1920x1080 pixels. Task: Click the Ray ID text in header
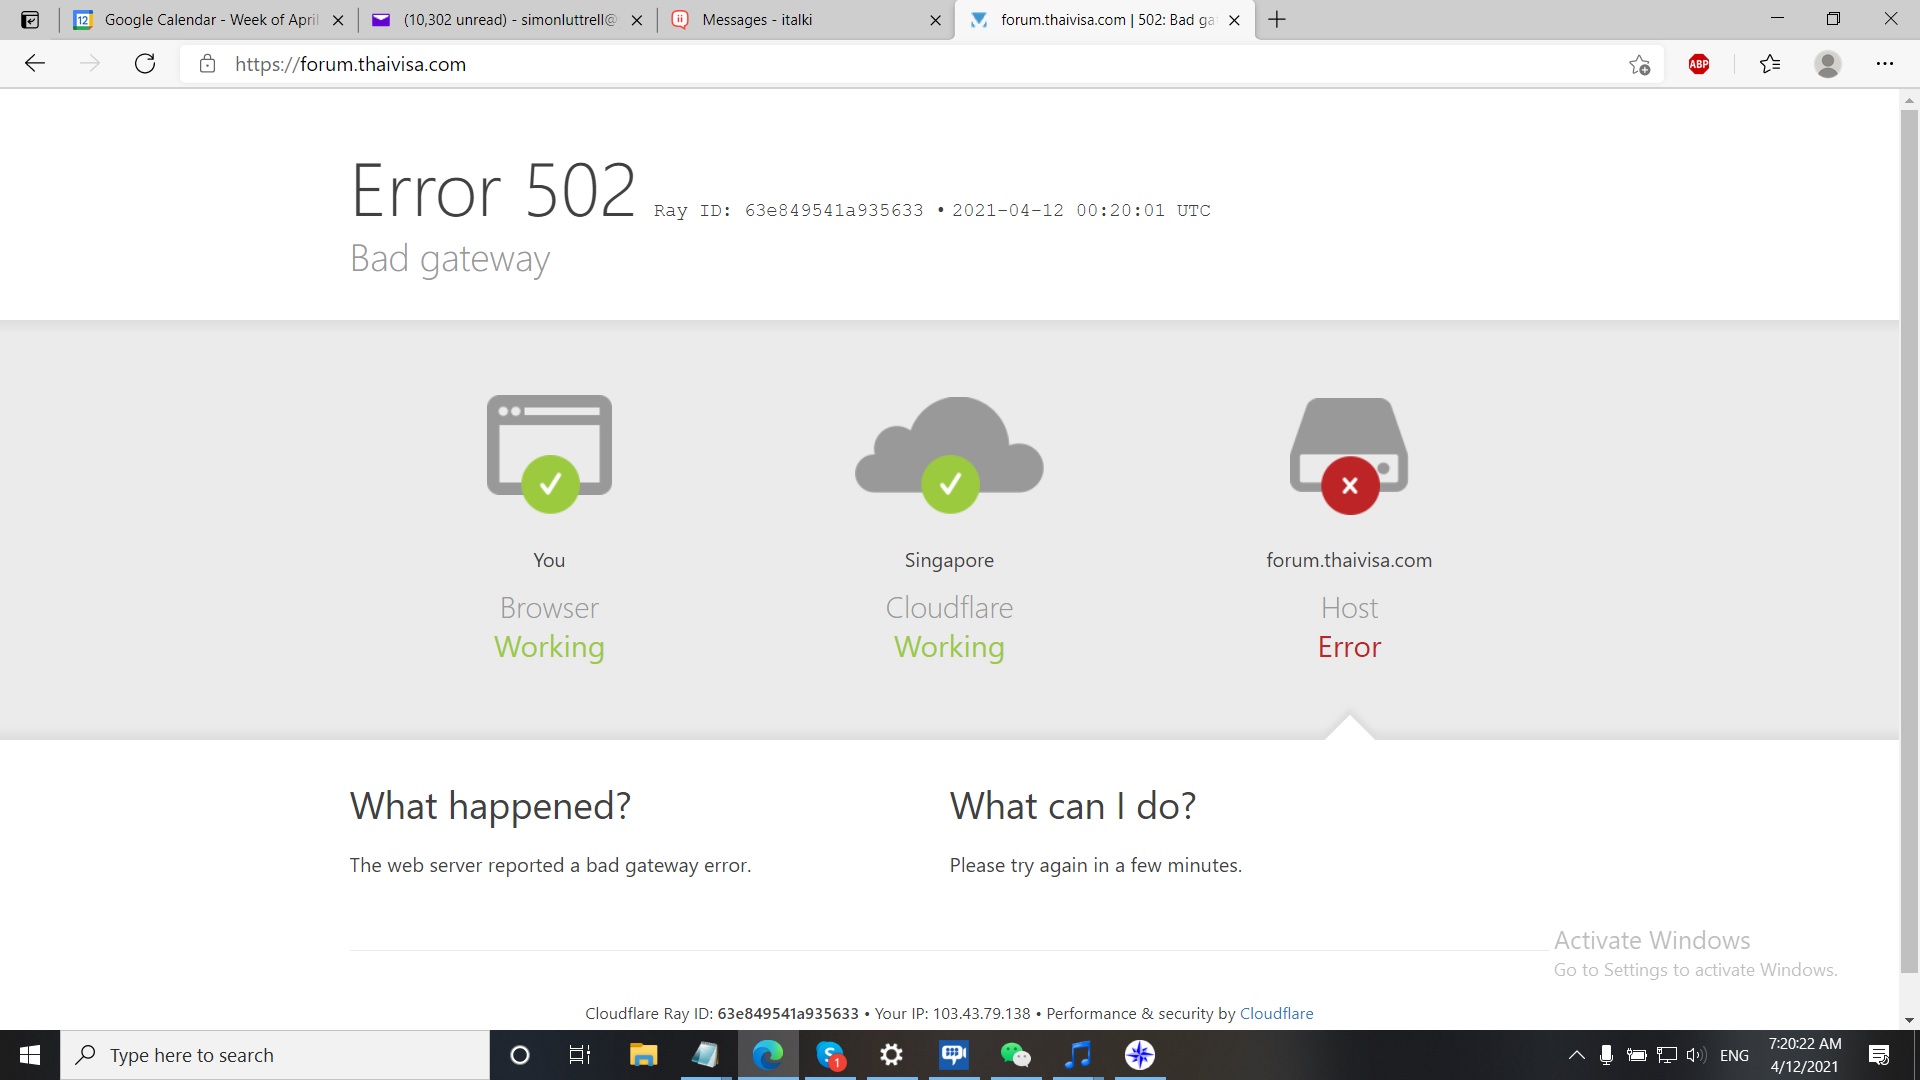tap(788, 210)
